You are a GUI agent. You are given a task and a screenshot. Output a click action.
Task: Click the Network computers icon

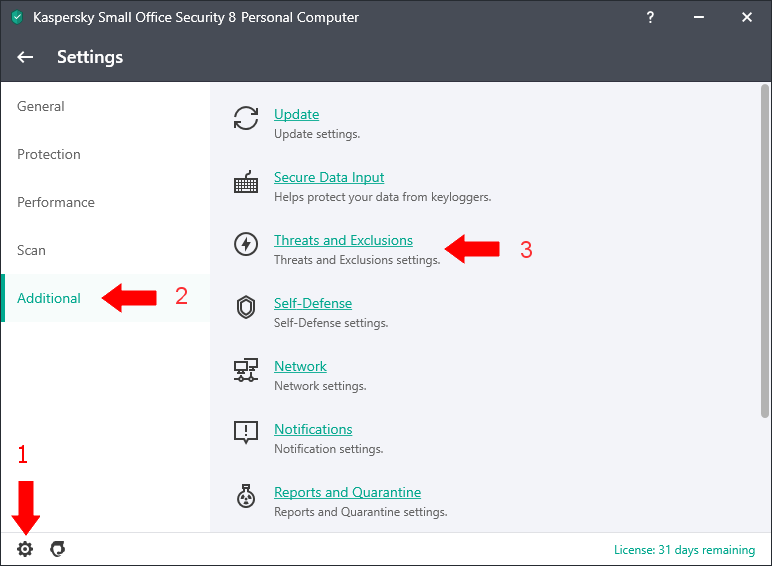tap(246, 370)
